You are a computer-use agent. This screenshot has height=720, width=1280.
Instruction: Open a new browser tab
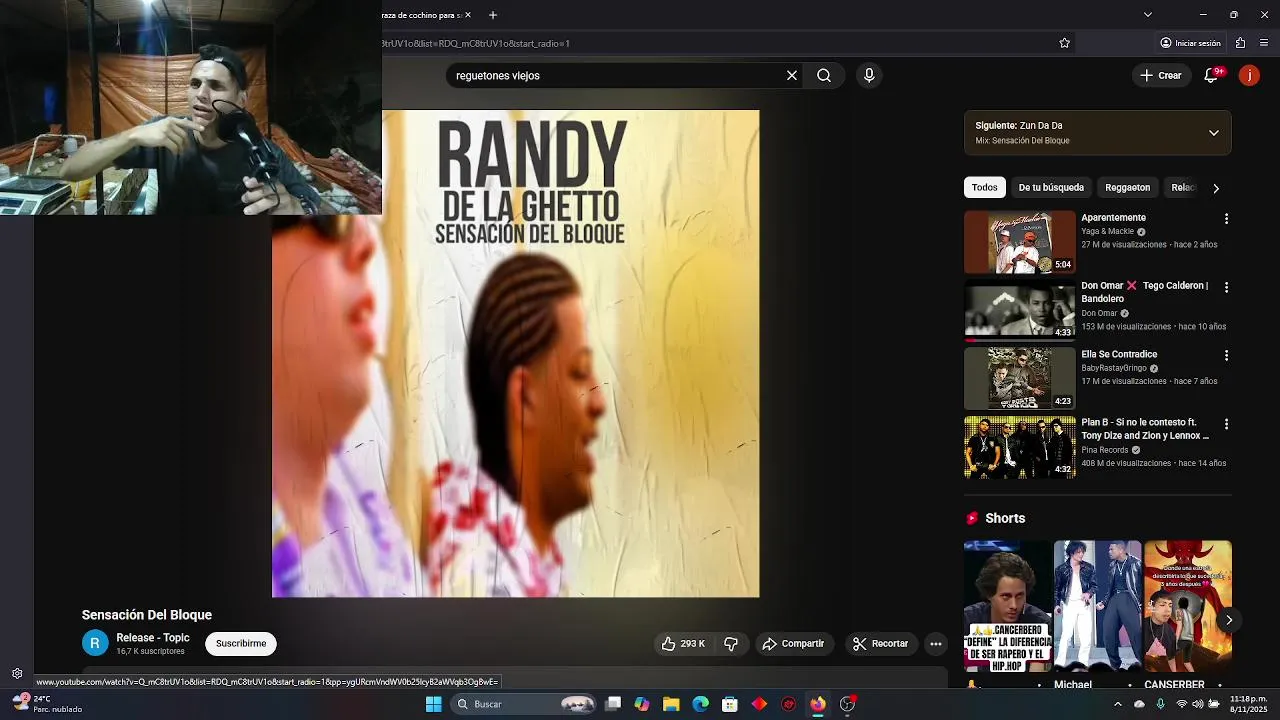pos(493,15)
